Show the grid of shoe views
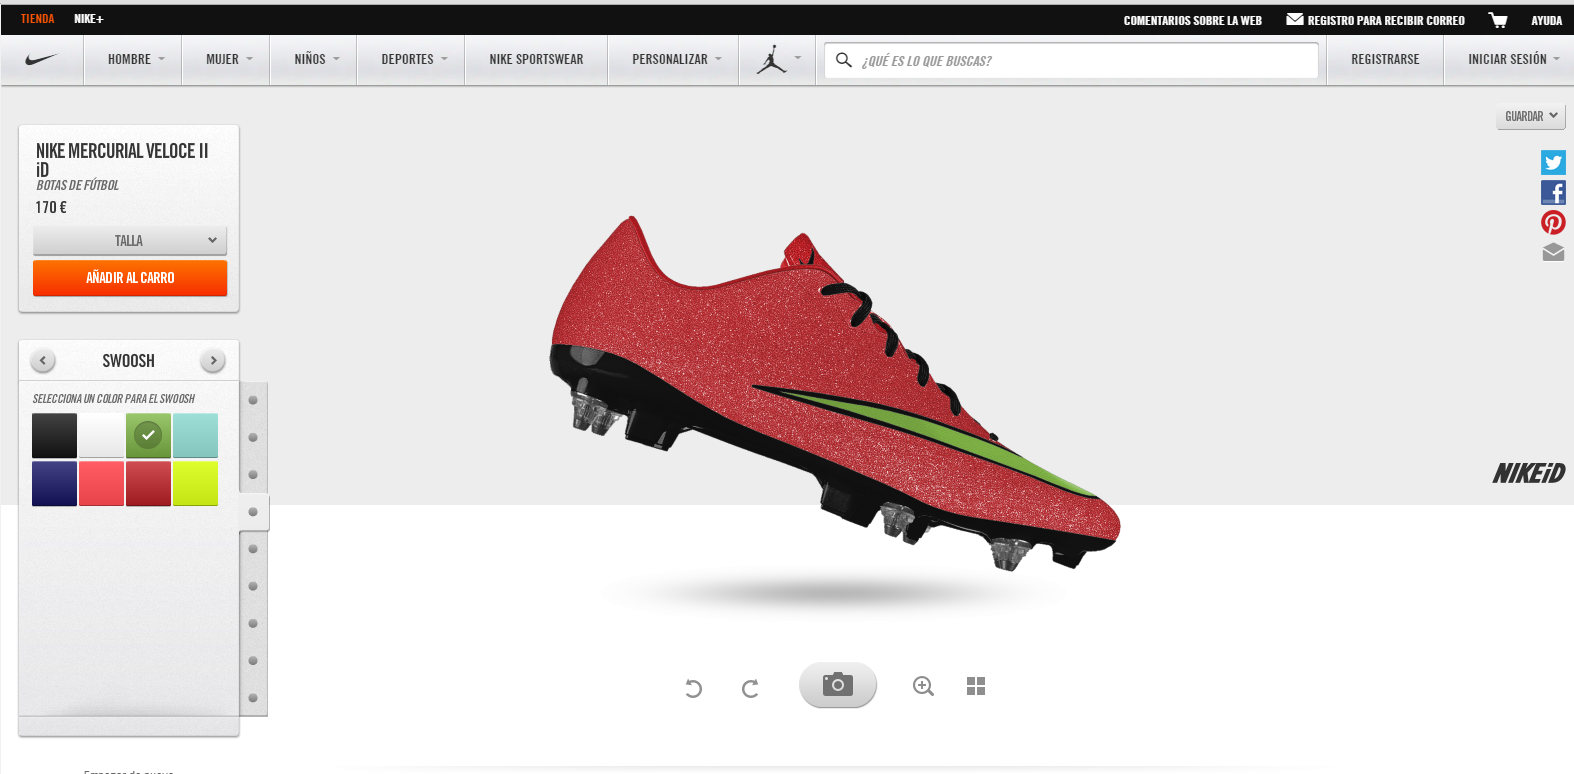This screenshot has height=774, width=1574. point(976,686)
